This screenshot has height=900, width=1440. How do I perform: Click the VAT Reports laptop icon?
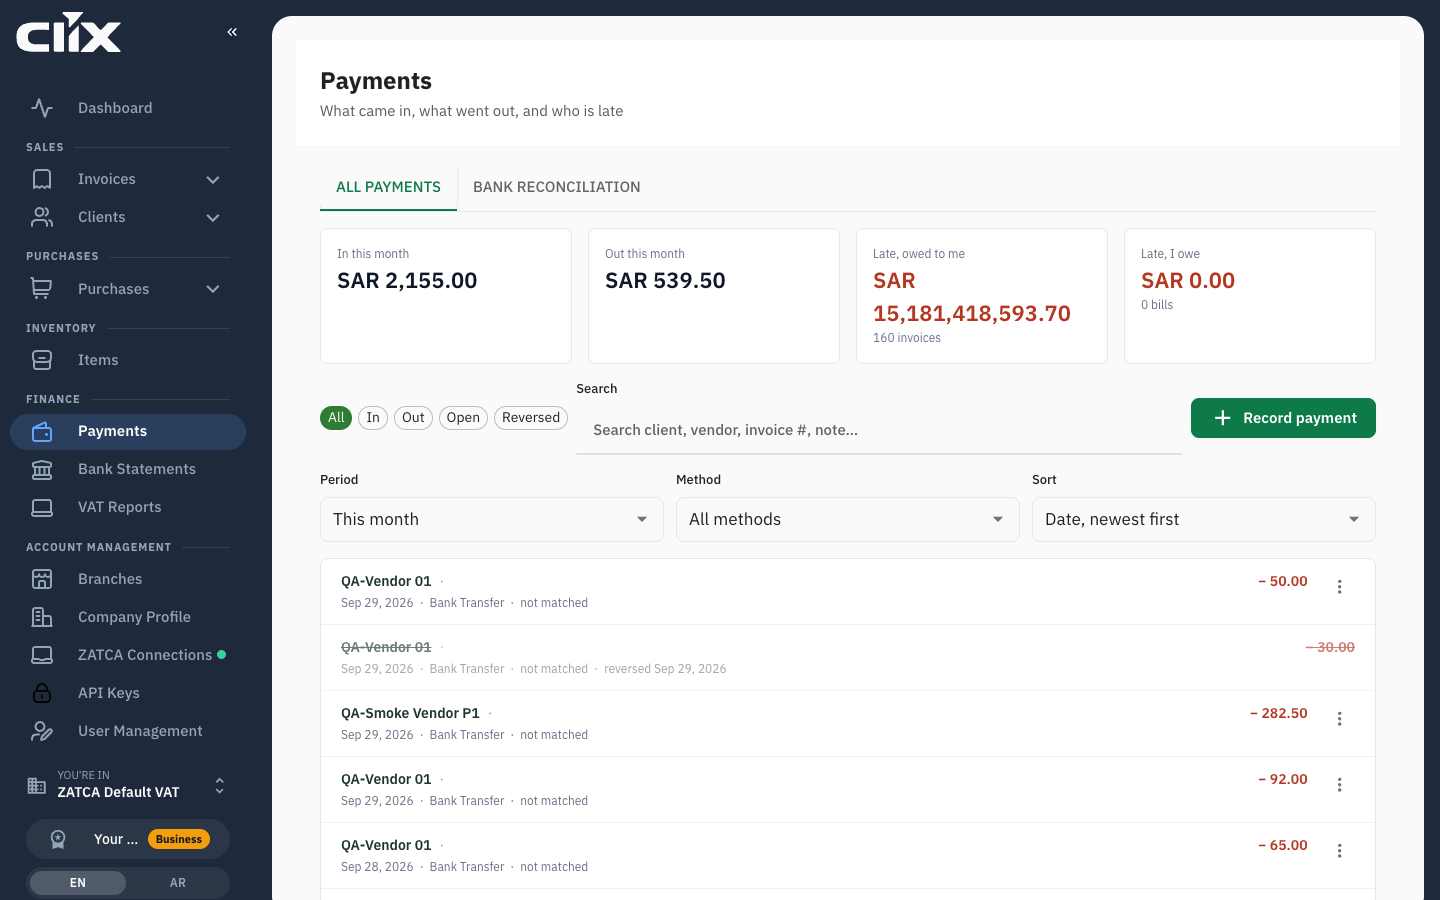pyautogui.click(x=42, y=507)
